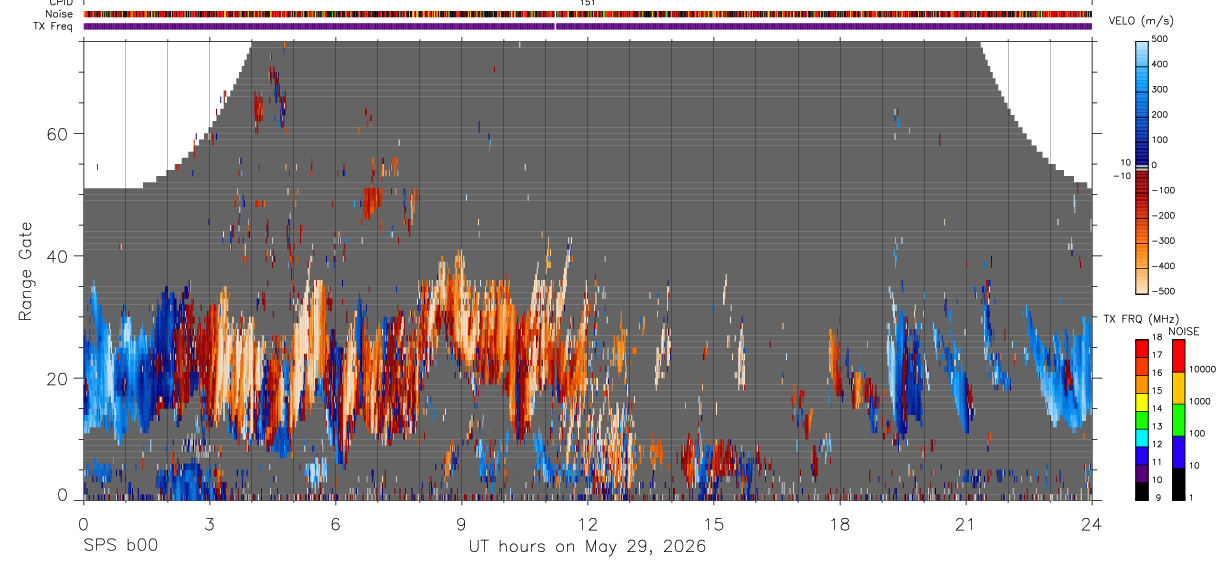Screen dimensions: 1228x567
Task: Click the 10000 label on NOISE scale
Action: click(x=1202, y=370)
